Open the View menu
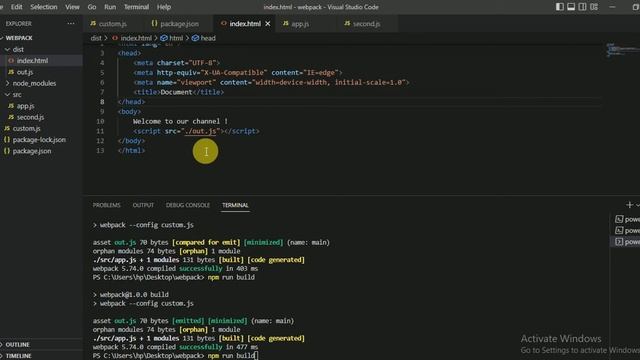 (72, 7)
